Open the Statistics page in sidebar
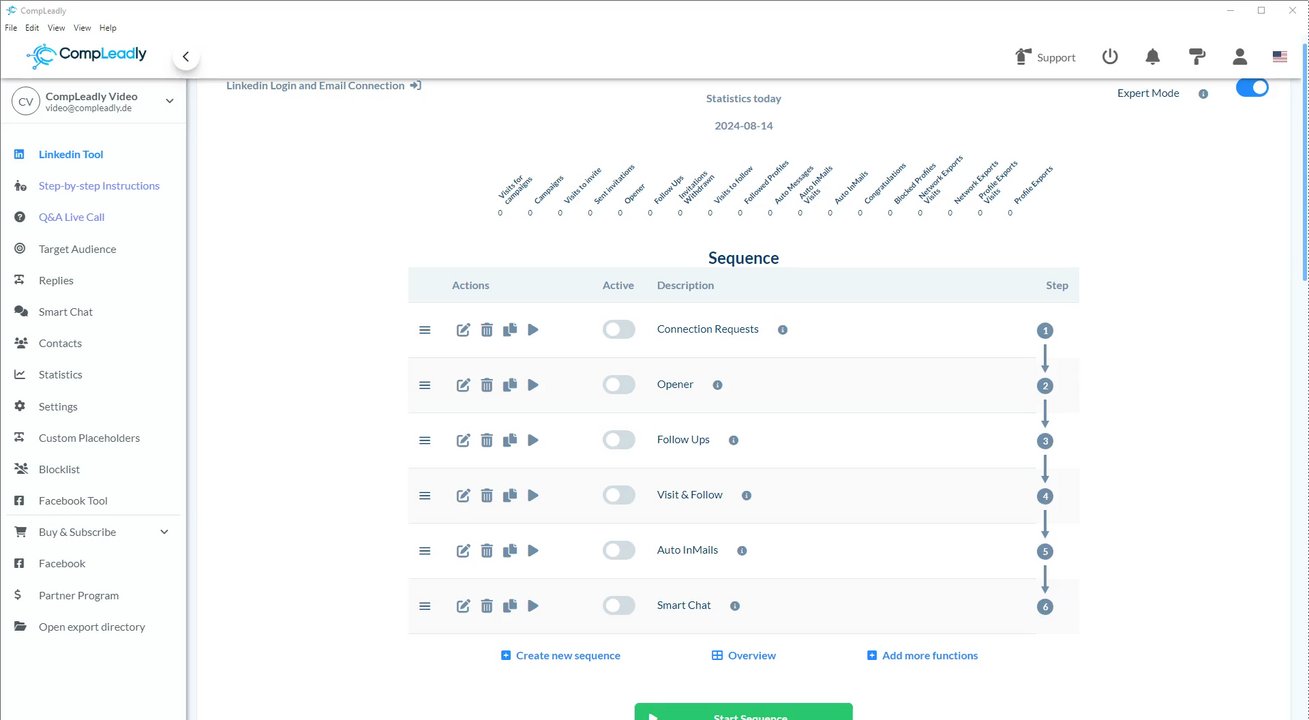The image size is (1309, 720). click(x=60, y=375)
